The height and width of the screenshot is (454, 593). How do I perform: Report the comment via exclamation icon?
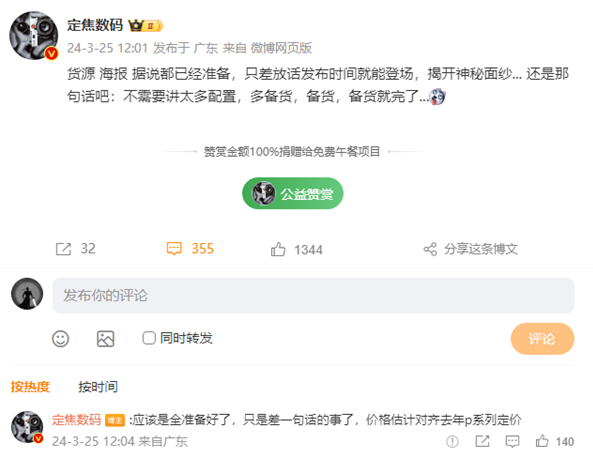pyautogui.click(x=452, y=441)
